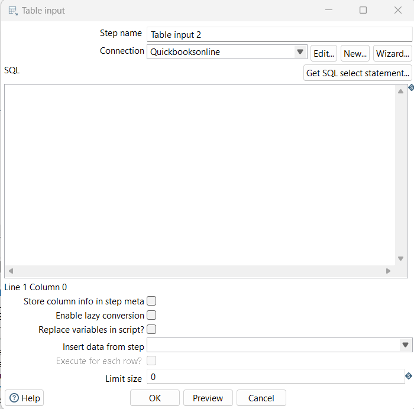Click SQL editor scroll left arrow
This screenshot has width=415, height=410.
click(x=11, y=271)
